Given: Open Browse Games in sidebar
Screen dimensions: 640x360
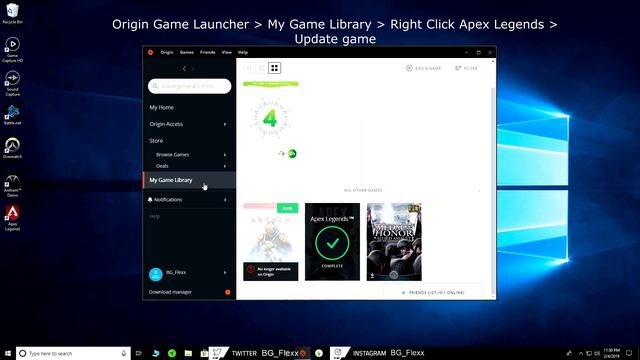Looking at the screenshot, I should (x=173, y=155).
